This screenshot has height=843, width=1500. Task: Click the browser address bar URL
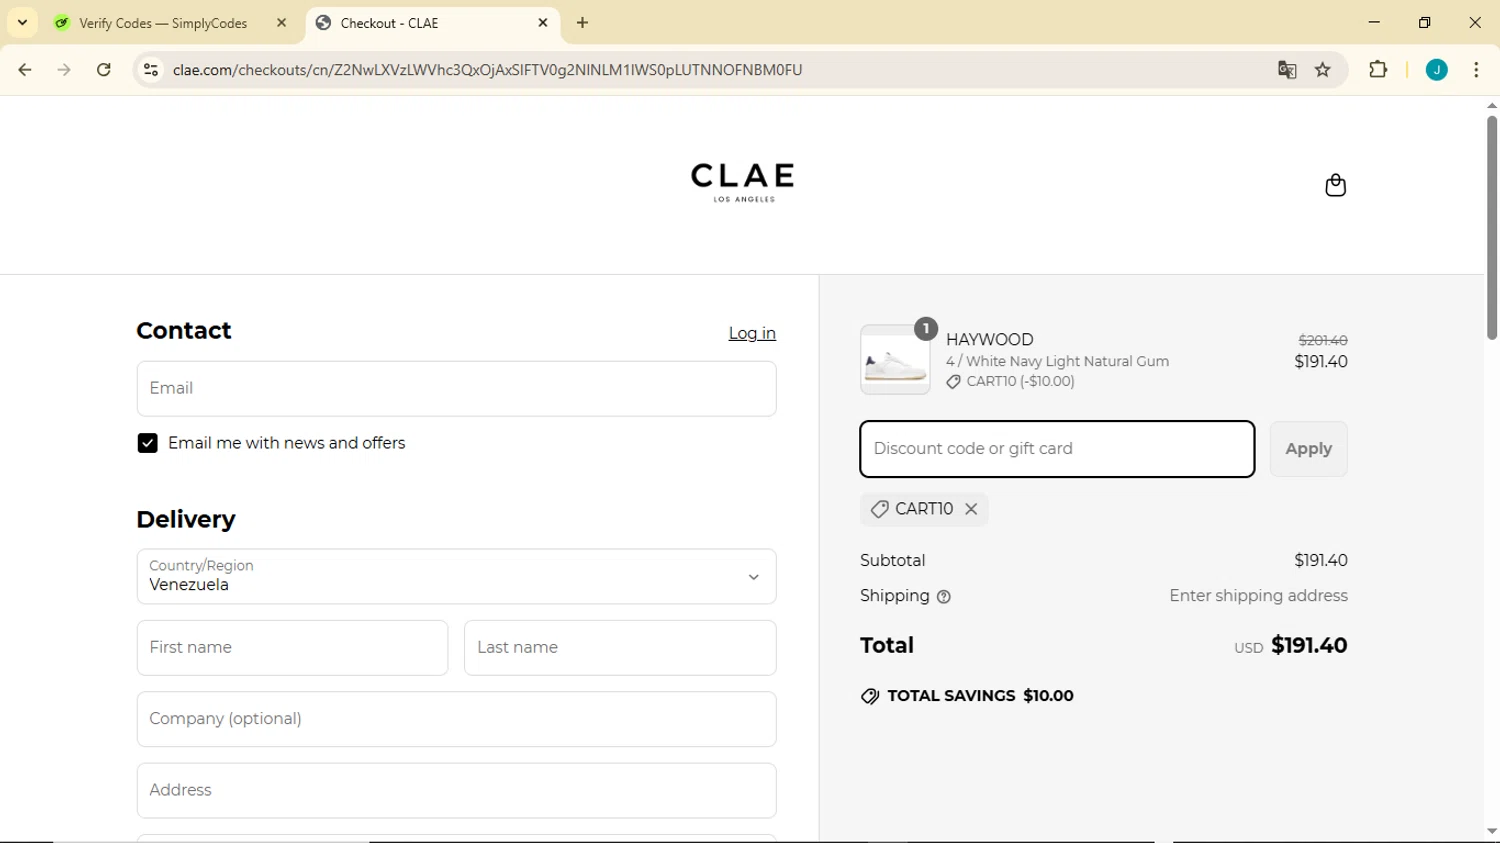487,70
